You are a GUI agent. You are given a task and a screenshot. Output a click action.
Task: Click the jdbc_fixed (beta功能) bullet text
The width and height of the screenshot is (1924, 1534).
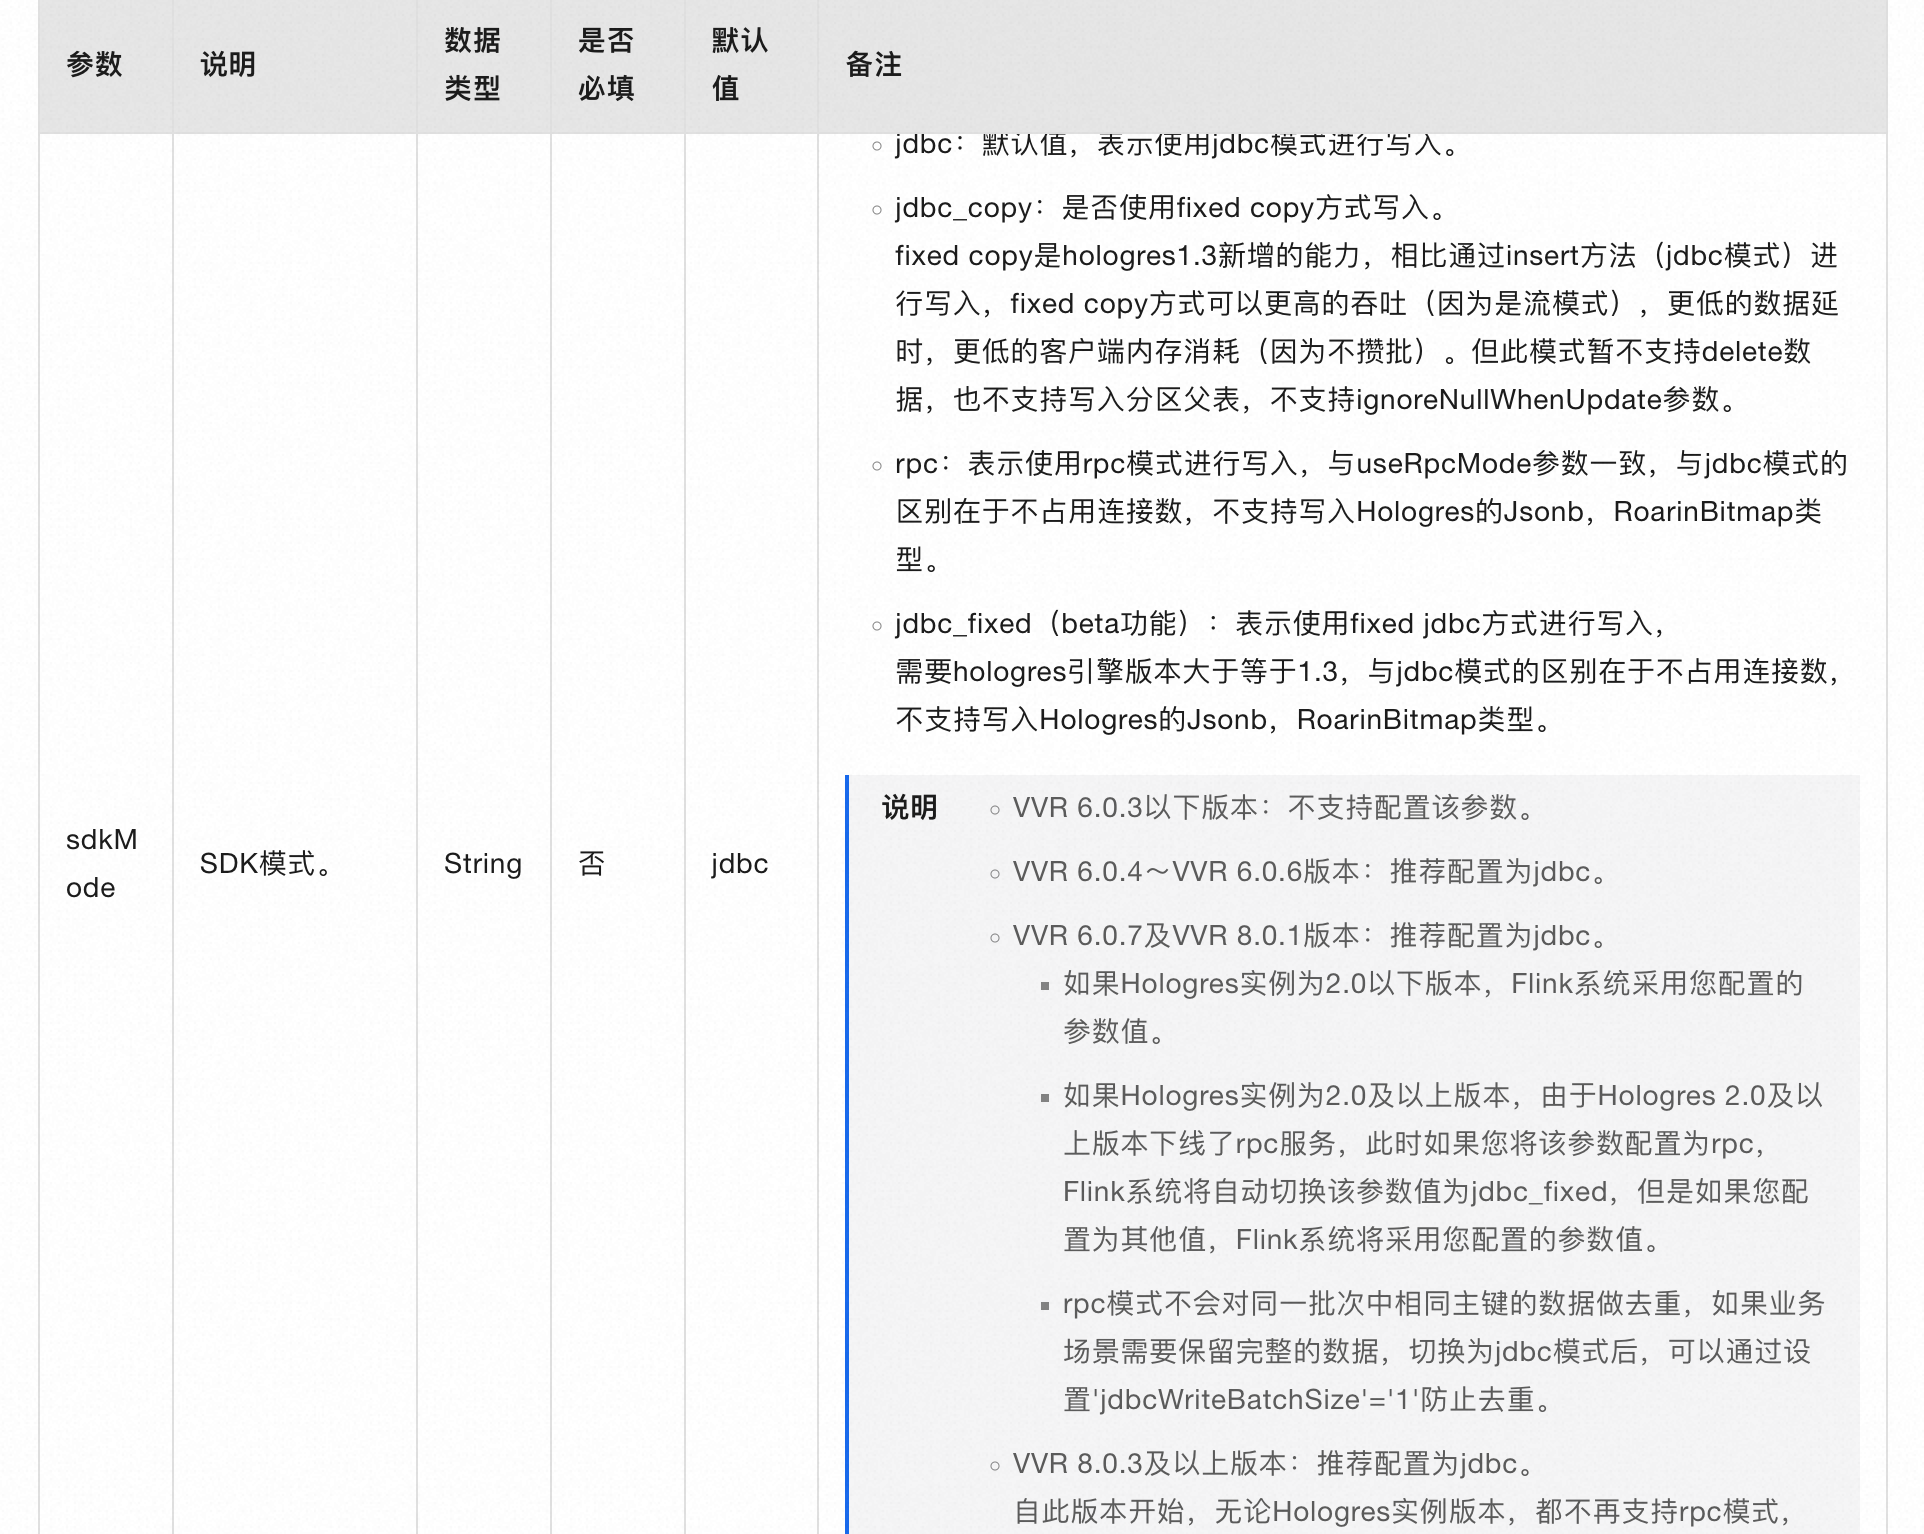pos(1280,624)
